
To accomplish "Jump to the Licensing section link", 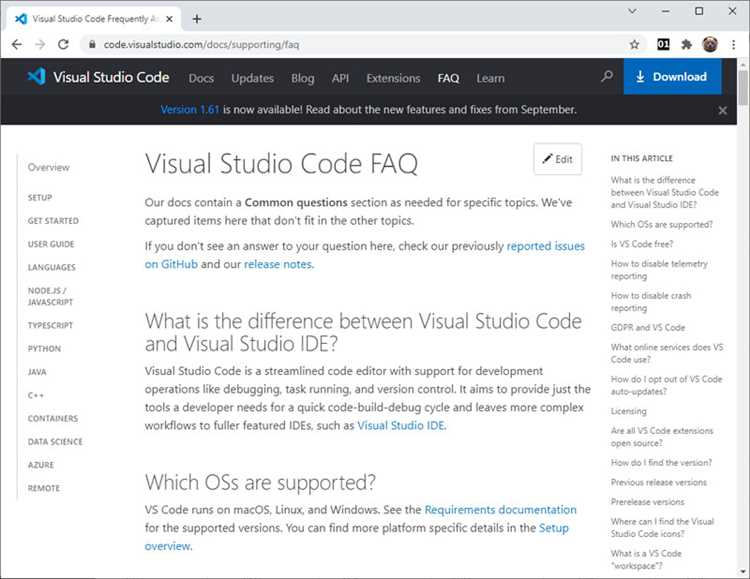I will [x=629, y=411].
